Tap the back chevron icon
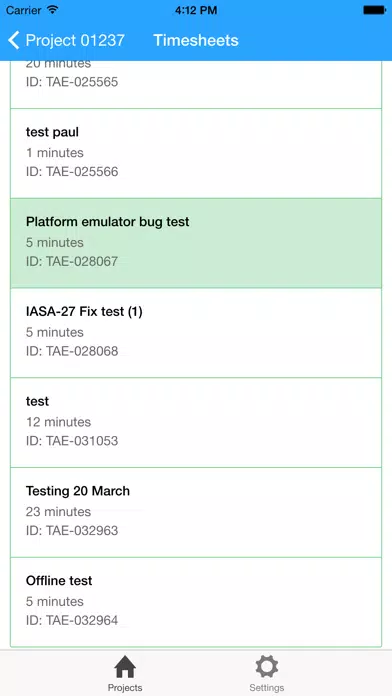Image resolution: width=392 pixels, height=696 pixels. tap(14, 40)
